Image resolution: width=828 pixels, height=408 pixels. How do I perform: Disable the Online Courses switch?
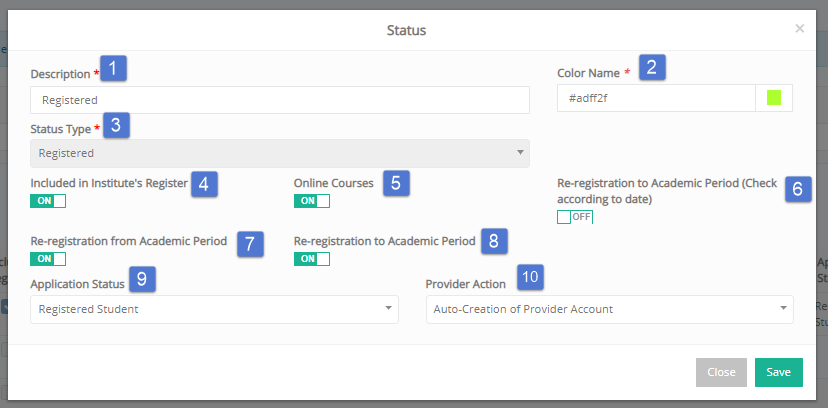click(x=312, y=201)
